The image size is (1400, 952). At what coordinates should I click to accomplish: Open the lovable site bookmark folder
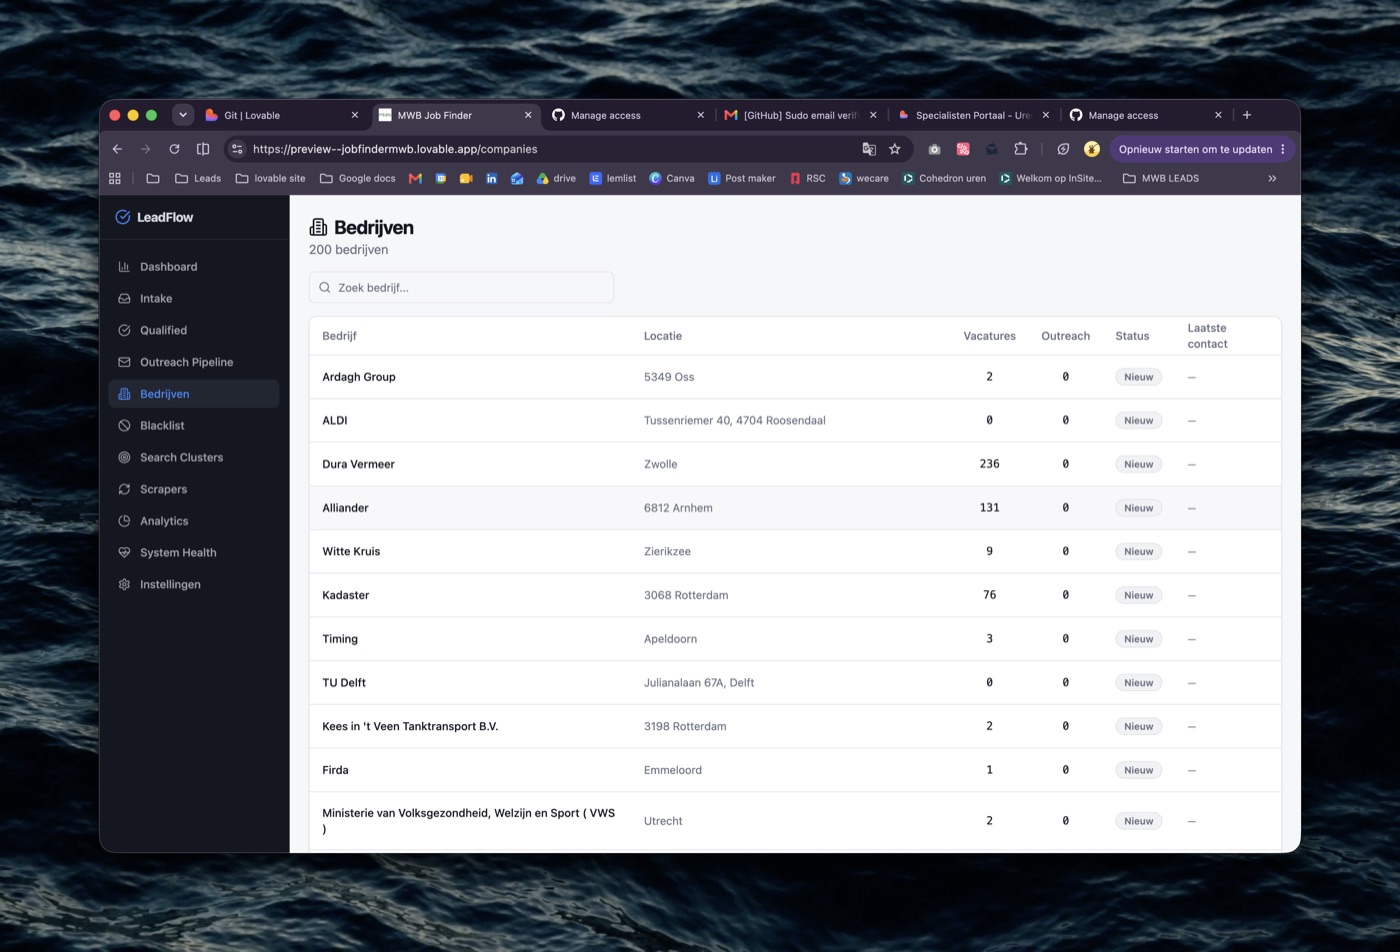pos(270,178)
